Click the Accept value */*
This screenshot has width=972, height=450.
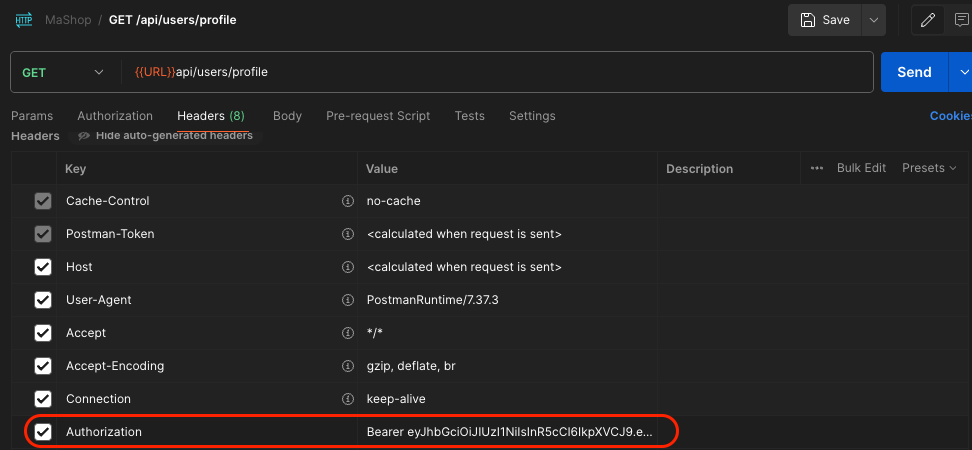point(374,333)
